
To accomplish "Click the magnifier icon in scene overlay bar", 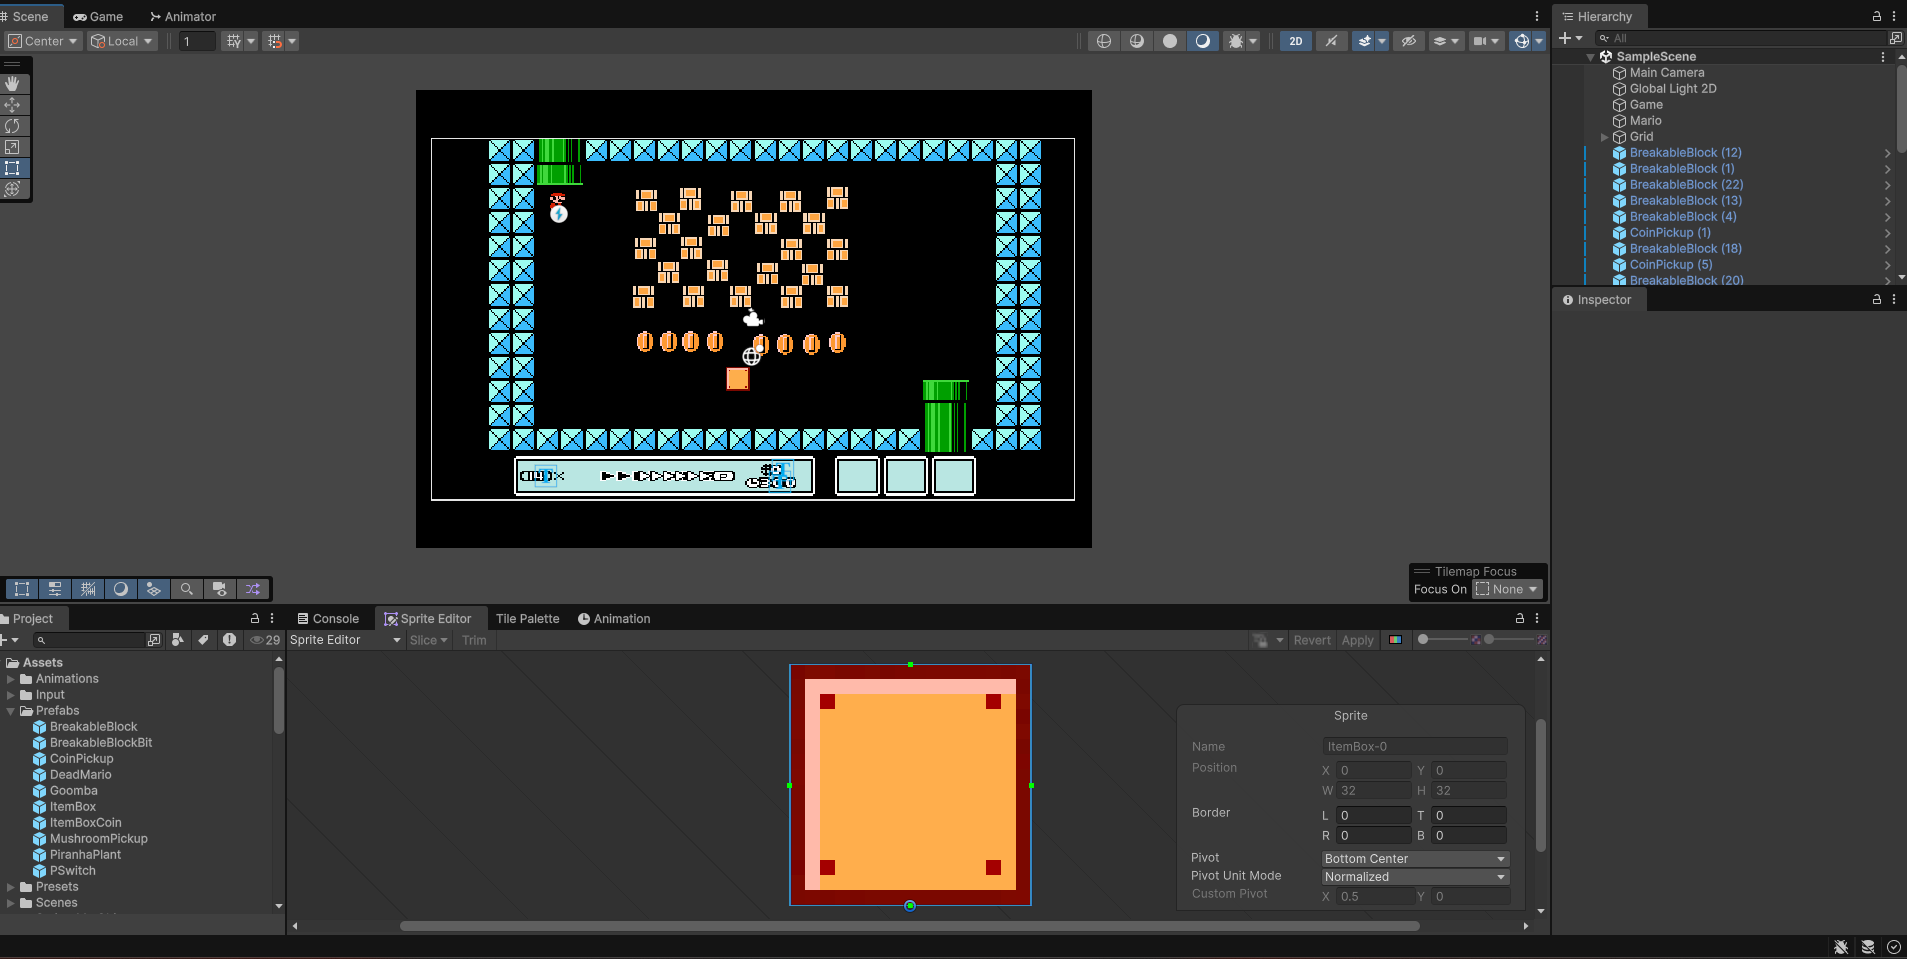I will [x=186, y=589].
